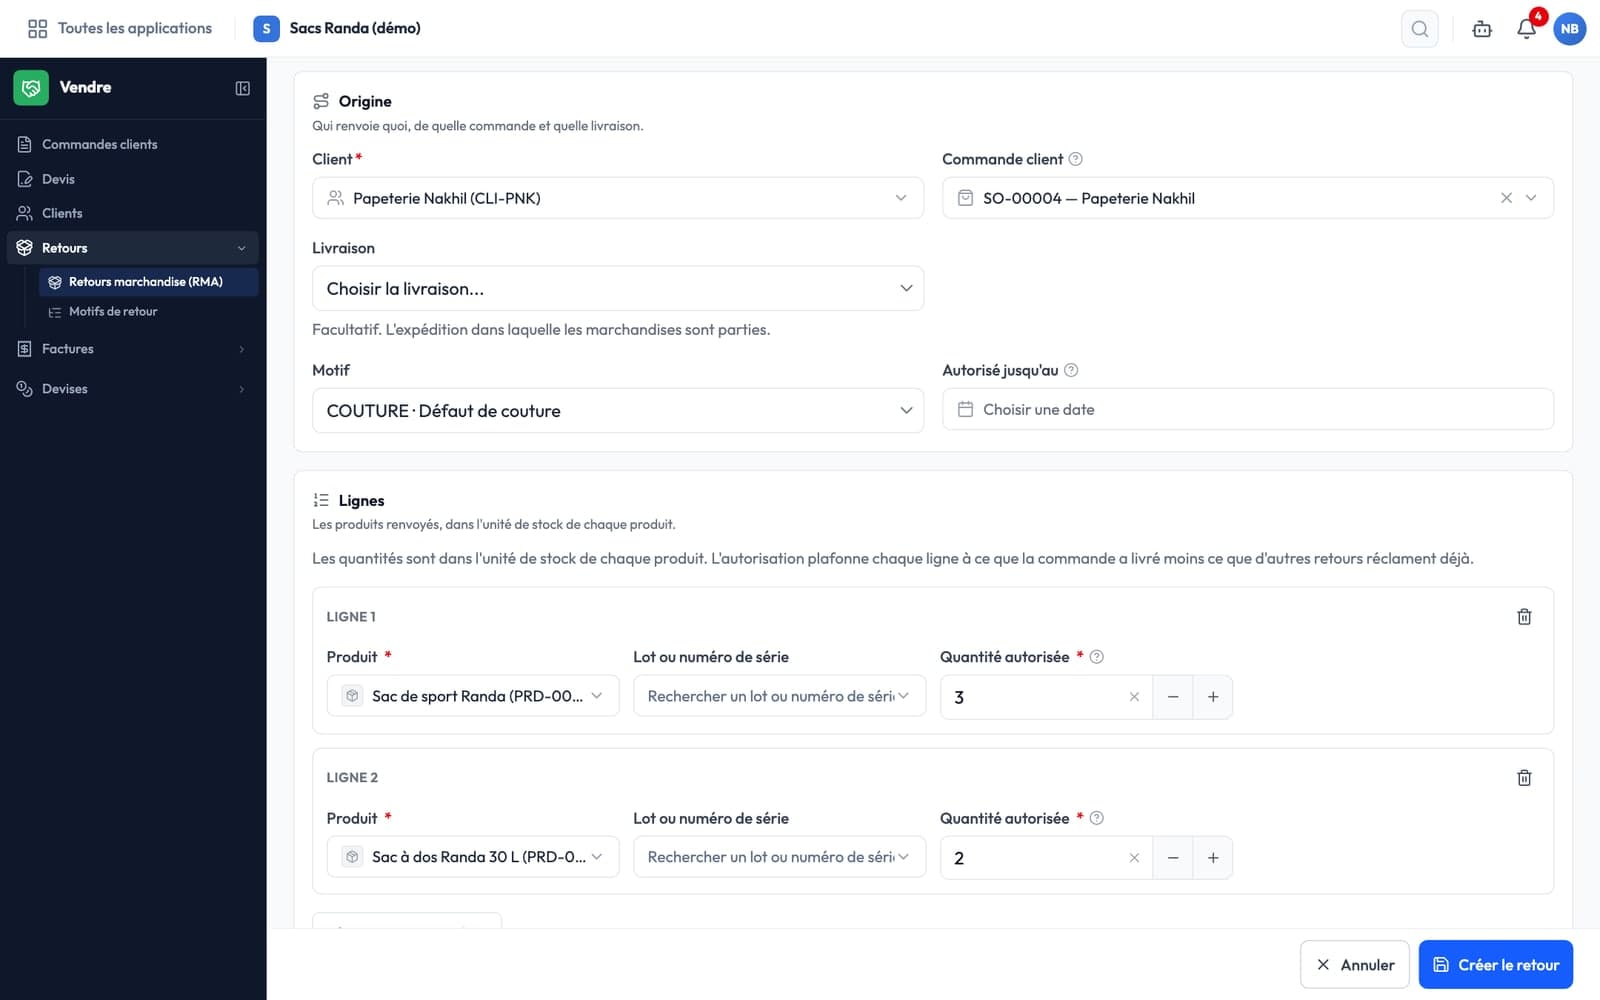Clear the SO-00004 commande client selection
1600x1000 pixels.
pos(1506,198)
